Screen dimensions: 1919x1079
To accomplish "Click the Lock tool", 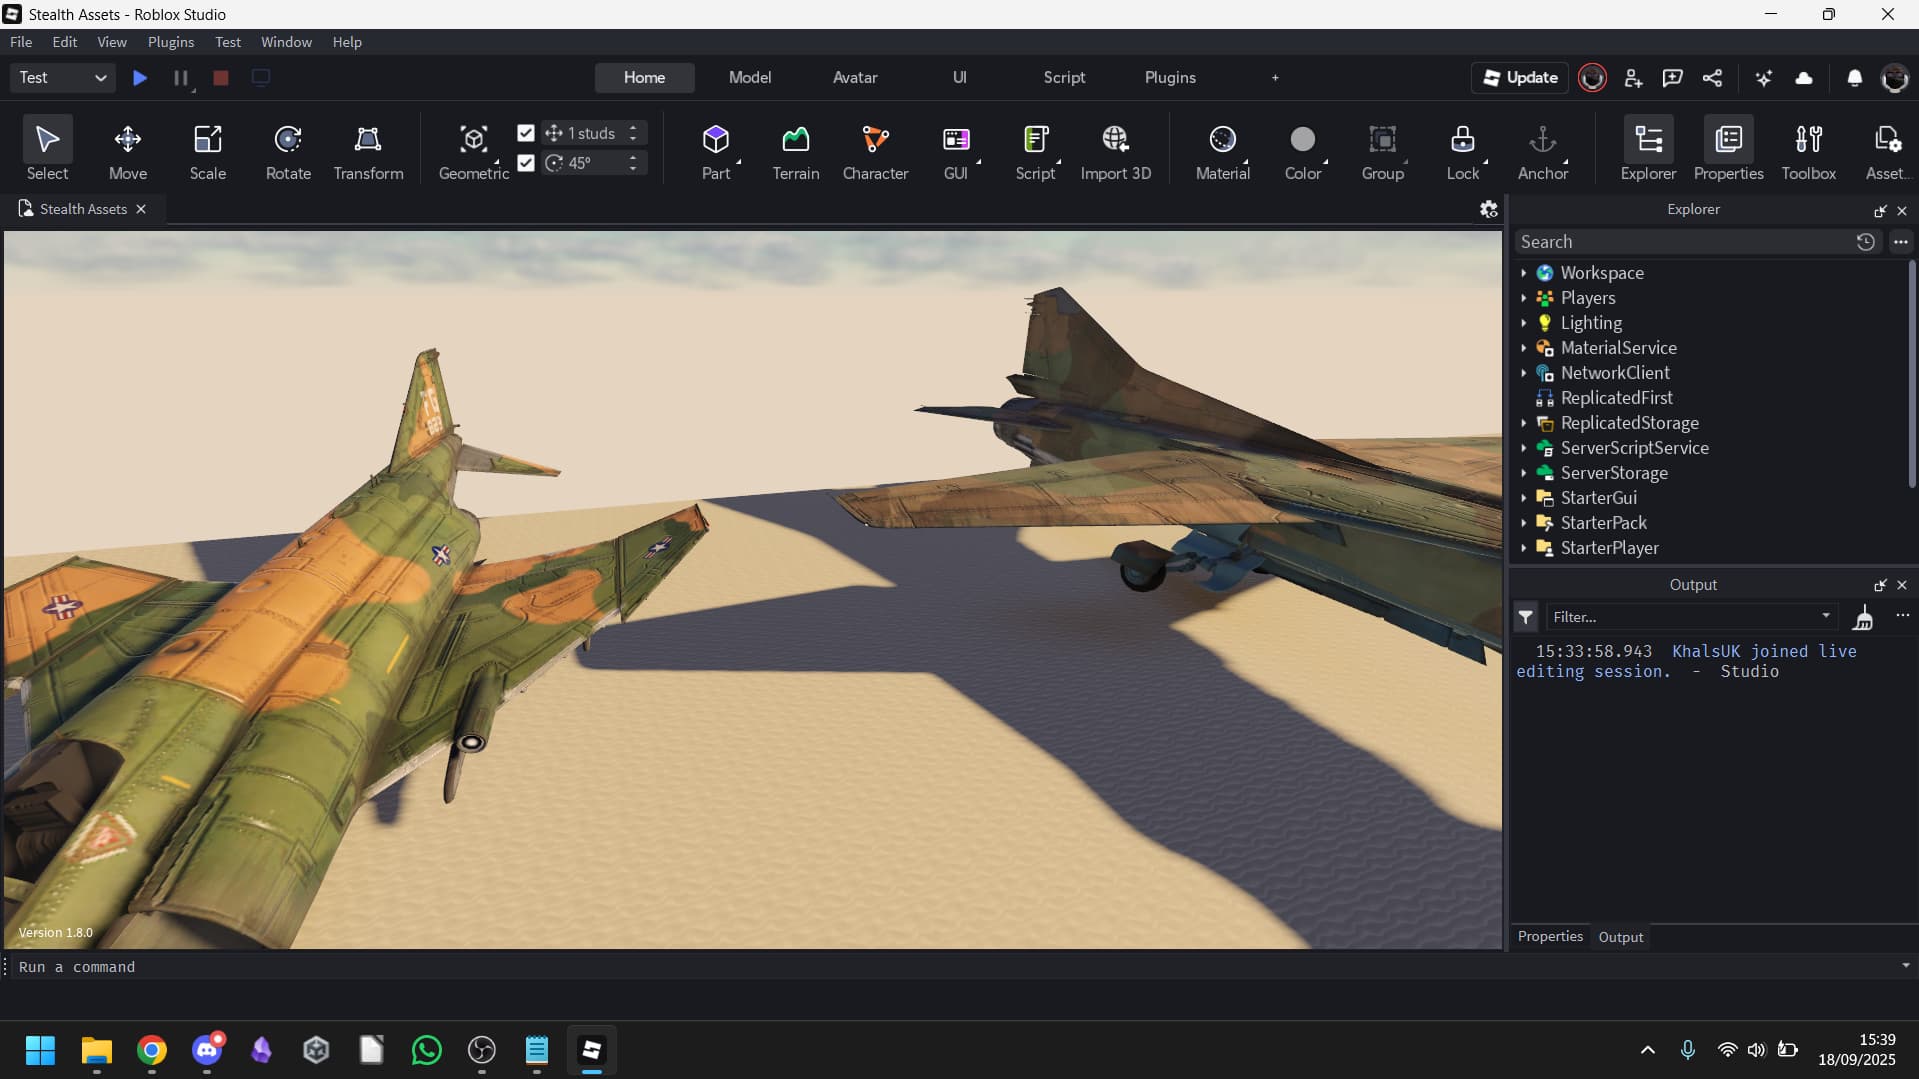I will pyautogui.click(x=1463, y=150).
